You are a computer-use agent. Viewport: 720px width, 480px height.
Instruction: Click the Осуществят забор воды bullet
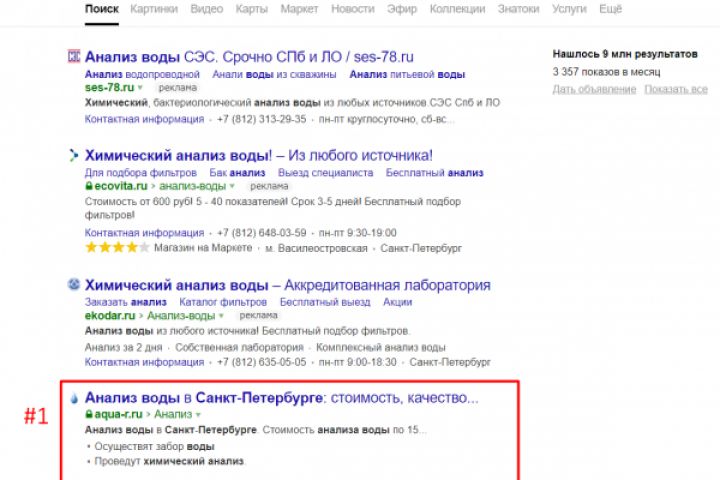coord(154,446)
